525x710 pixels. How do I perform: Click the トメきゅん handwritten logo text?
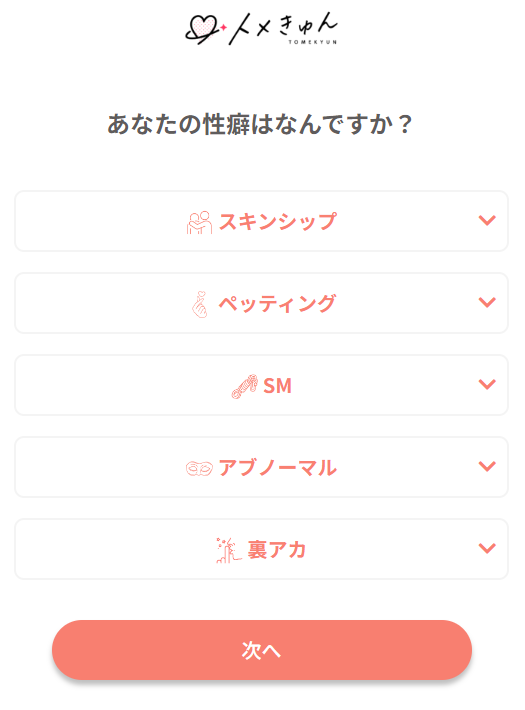coord(284,29)
